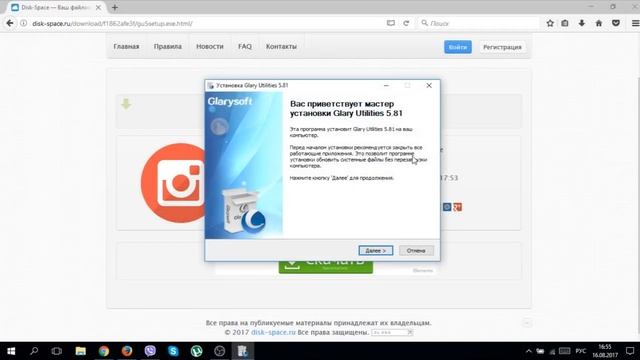Select the installer icon on the taskbar
Screen dimensions: 640x360
point(242,351)
